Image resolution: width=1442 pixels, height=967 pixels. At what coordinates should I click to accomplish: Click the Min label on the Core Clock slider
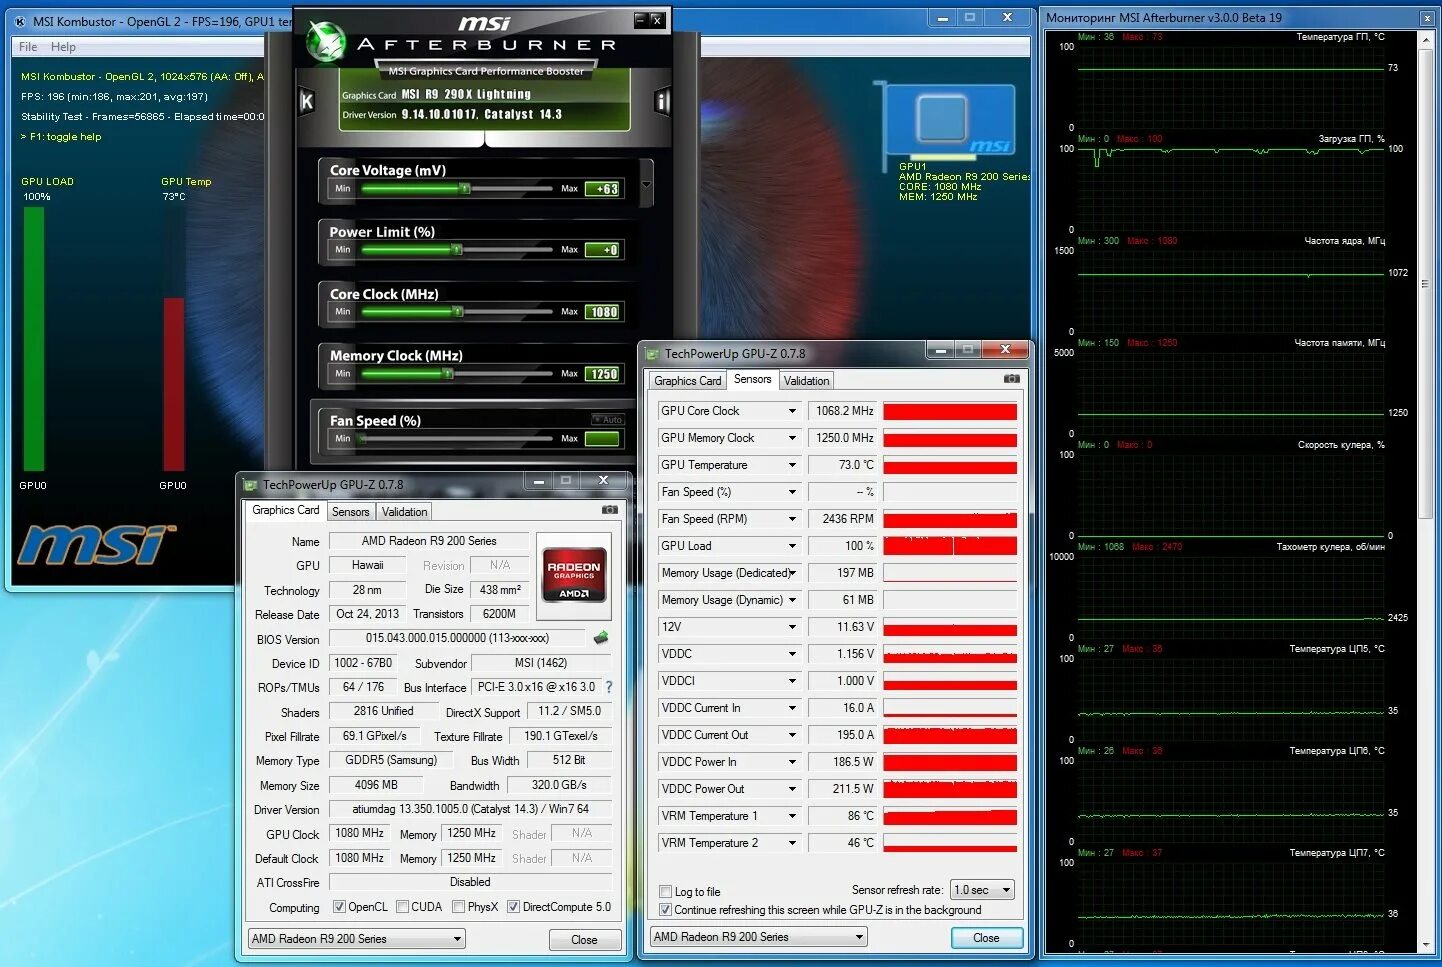click(343, 312)
